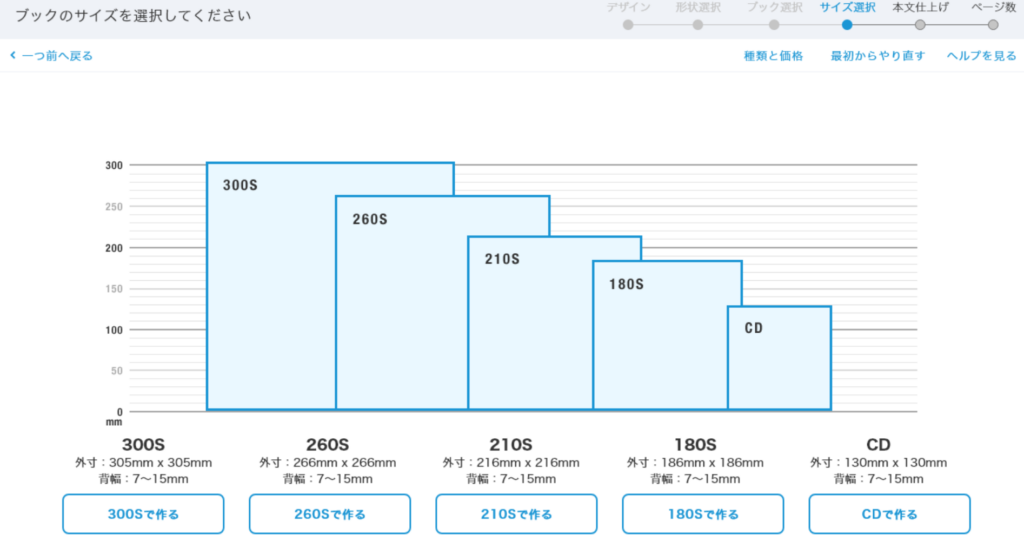Click the 300Sで作る button
Screen dimensions: 1024x541
(143, 514)
